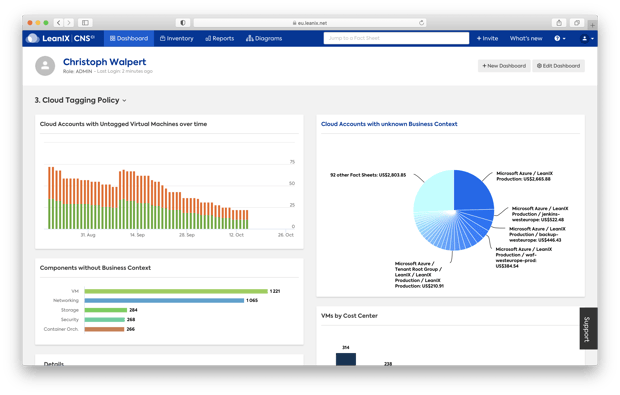Click the Role: ADMIN text
The height and width of the screenshot is (395, 620).
click(x=77, y=71)
